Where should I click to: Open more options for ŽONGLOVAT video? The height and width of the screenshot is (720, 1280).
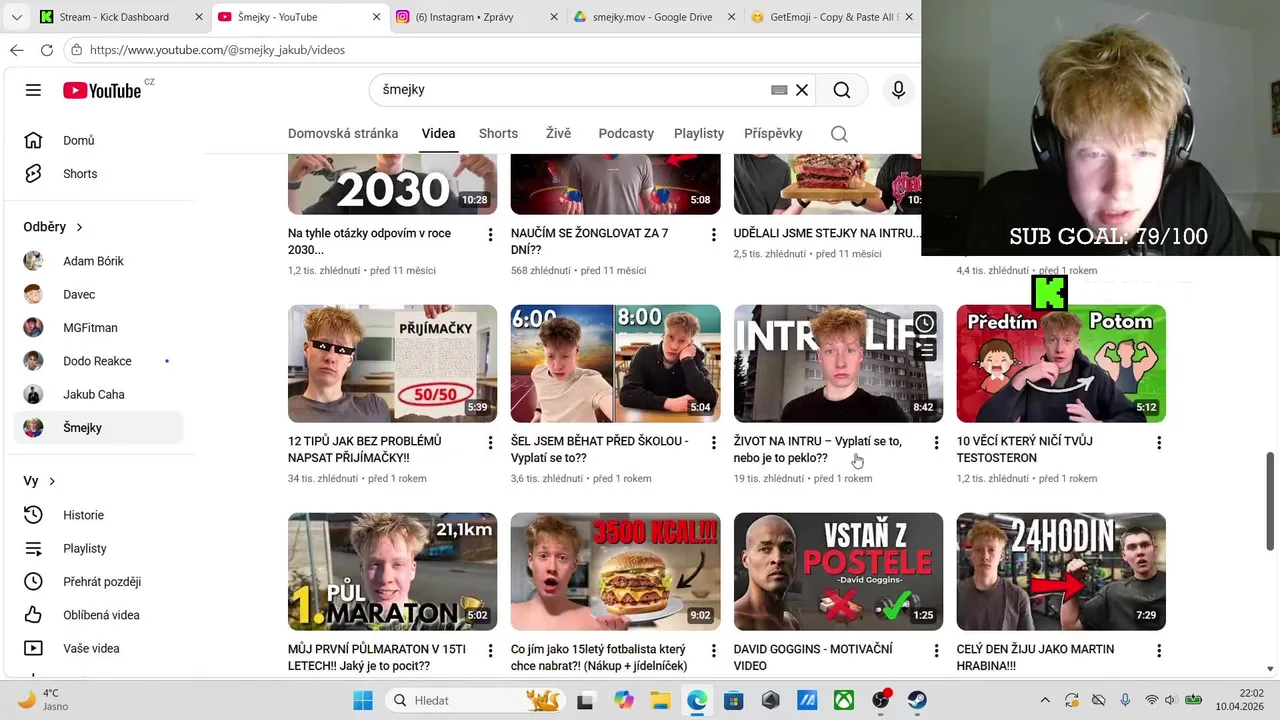713,235
